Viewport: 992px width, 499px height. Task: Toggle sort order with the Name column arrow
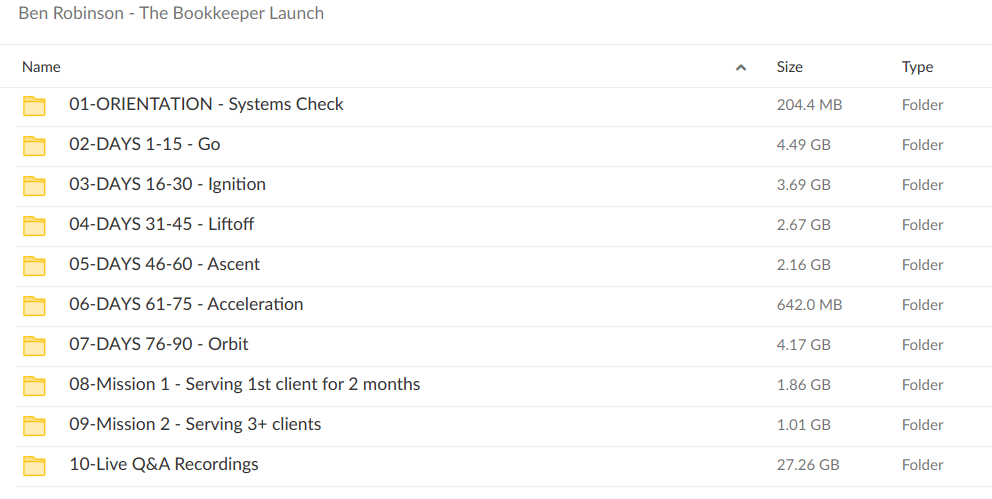(740, 68)
